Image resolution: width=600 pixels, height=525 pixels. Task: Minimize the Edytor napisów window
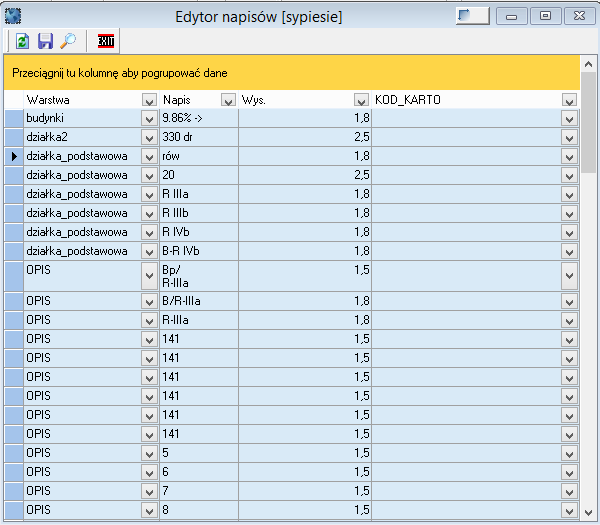tap(512, 16)
